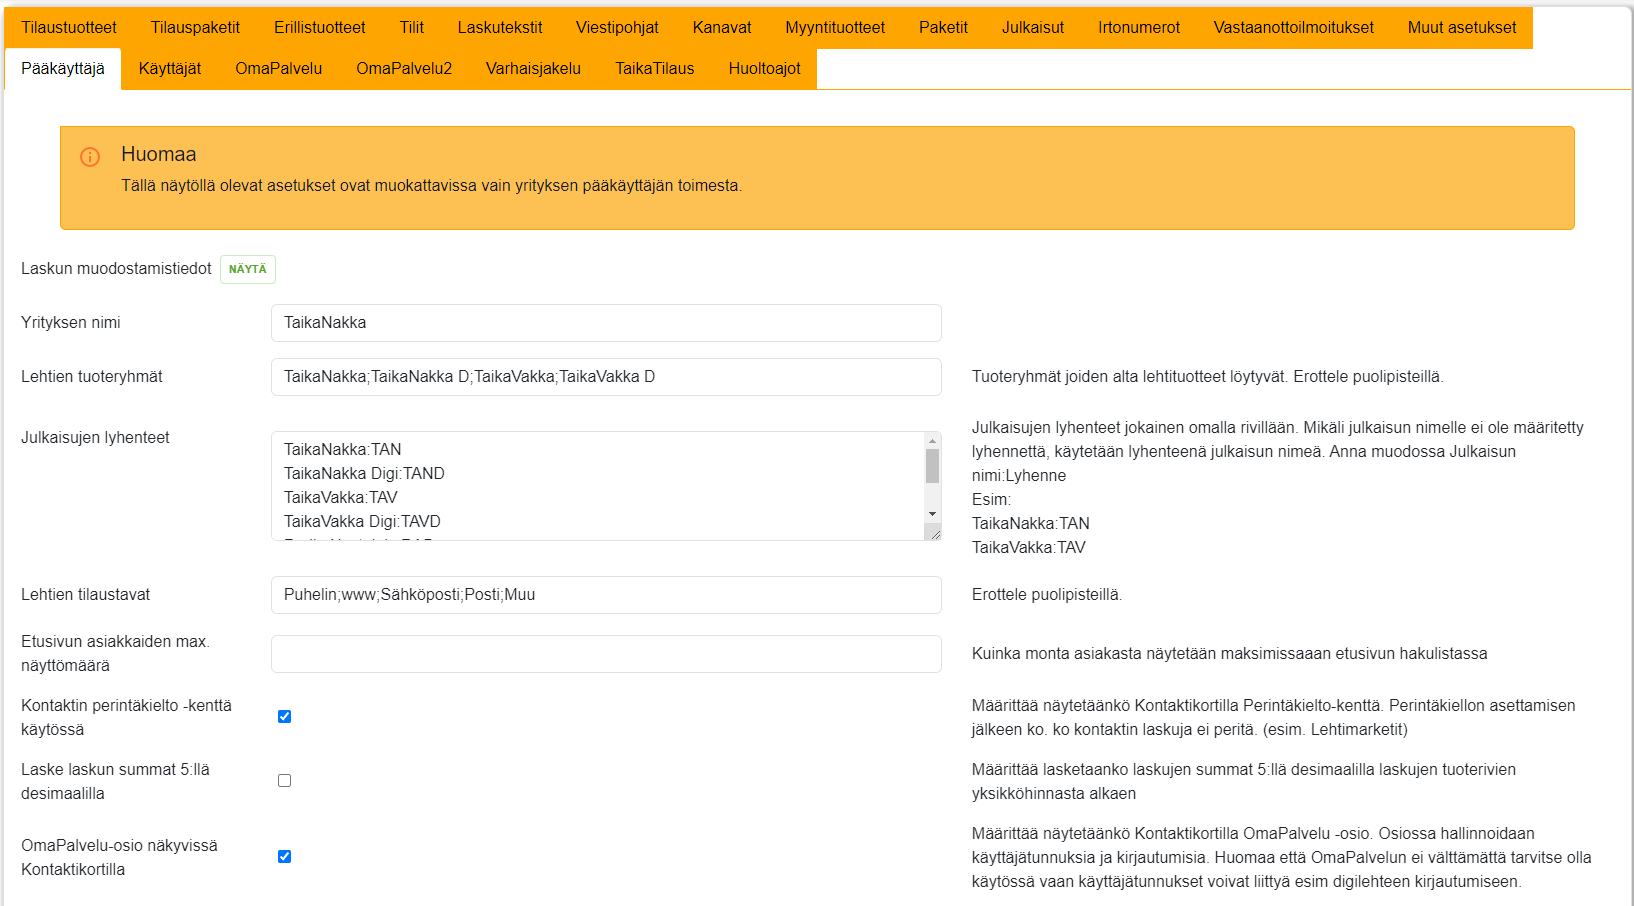Click into the Lehtien tuoteryhmät field

coord(606,377)
